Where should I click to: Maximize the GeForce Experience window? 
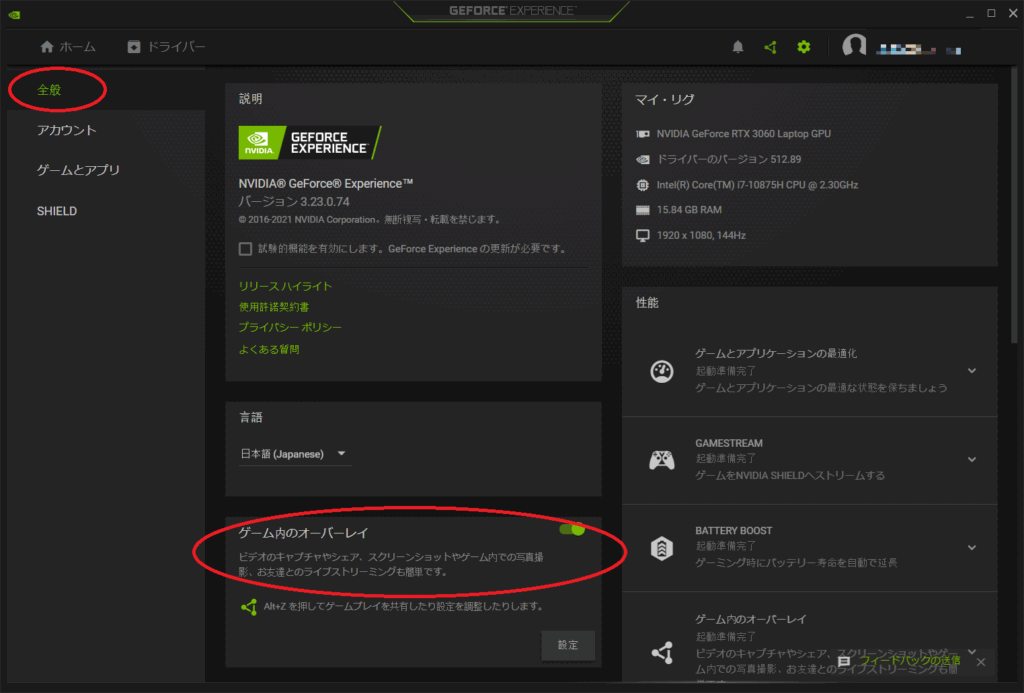pos(991,13)
